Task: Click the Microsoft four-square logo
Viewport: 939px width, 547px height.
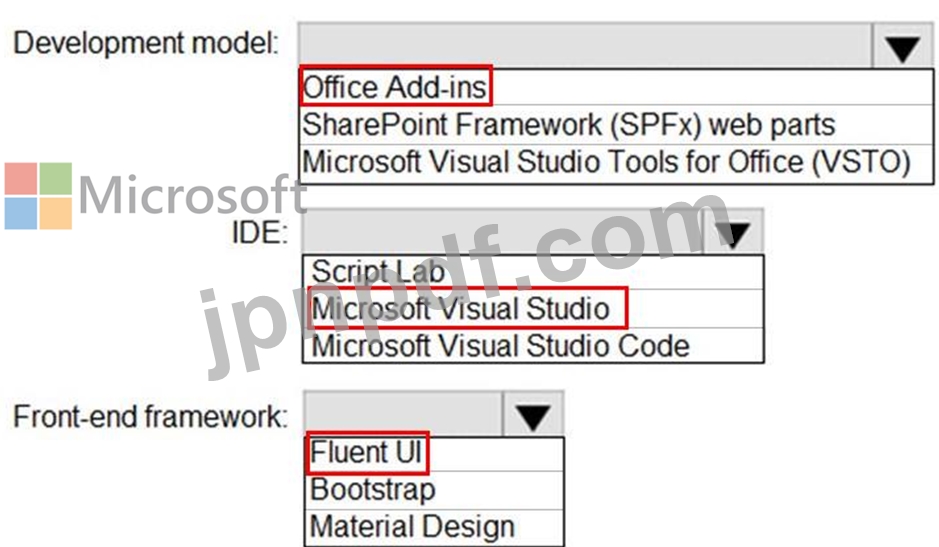Action: click(x=38, y=196)
